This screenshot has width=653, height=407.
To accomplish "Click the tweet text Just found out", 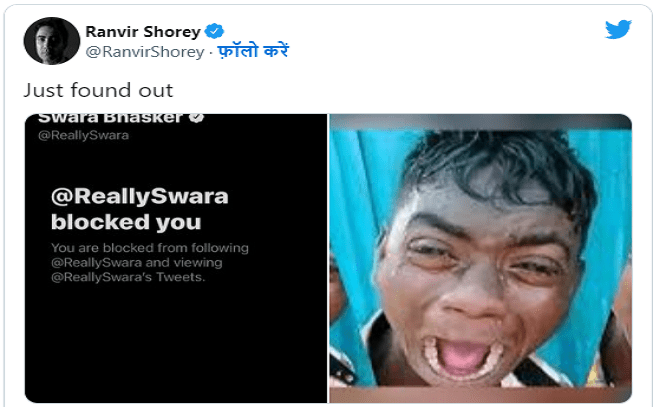I will 98,90.
